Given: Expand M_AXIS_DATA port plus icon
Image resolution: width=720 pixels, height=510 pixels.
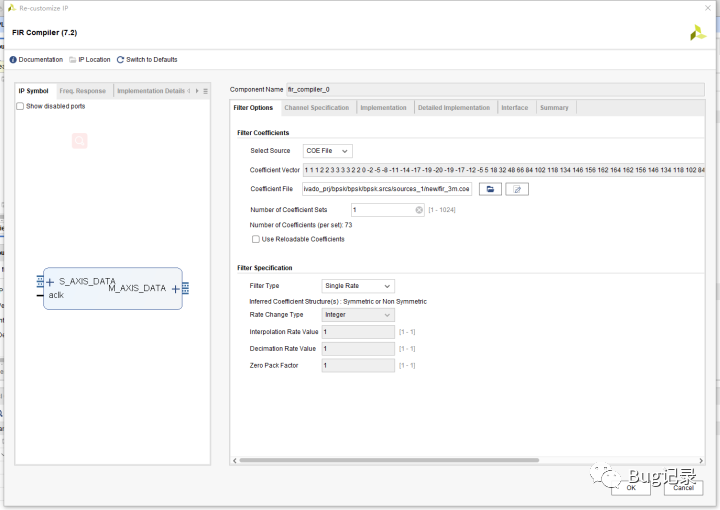Looking at the screenshot, I should (175, 289).
